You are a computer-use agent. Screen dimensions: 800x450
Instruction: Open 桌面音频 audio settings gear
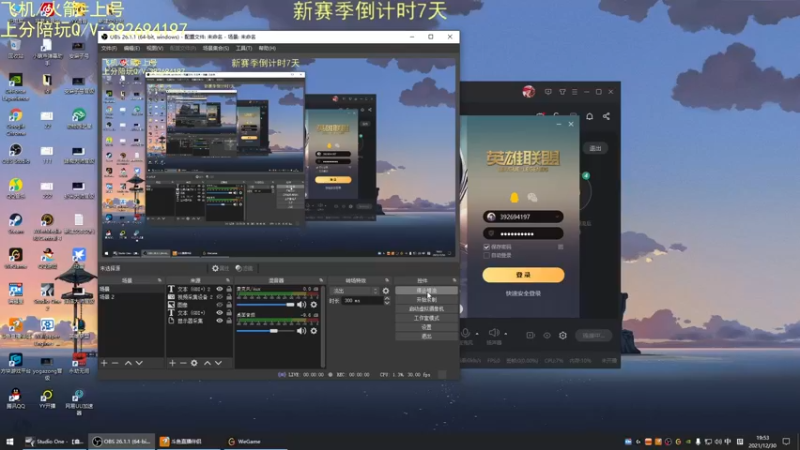pyautogui.click(x=314, y=331)
